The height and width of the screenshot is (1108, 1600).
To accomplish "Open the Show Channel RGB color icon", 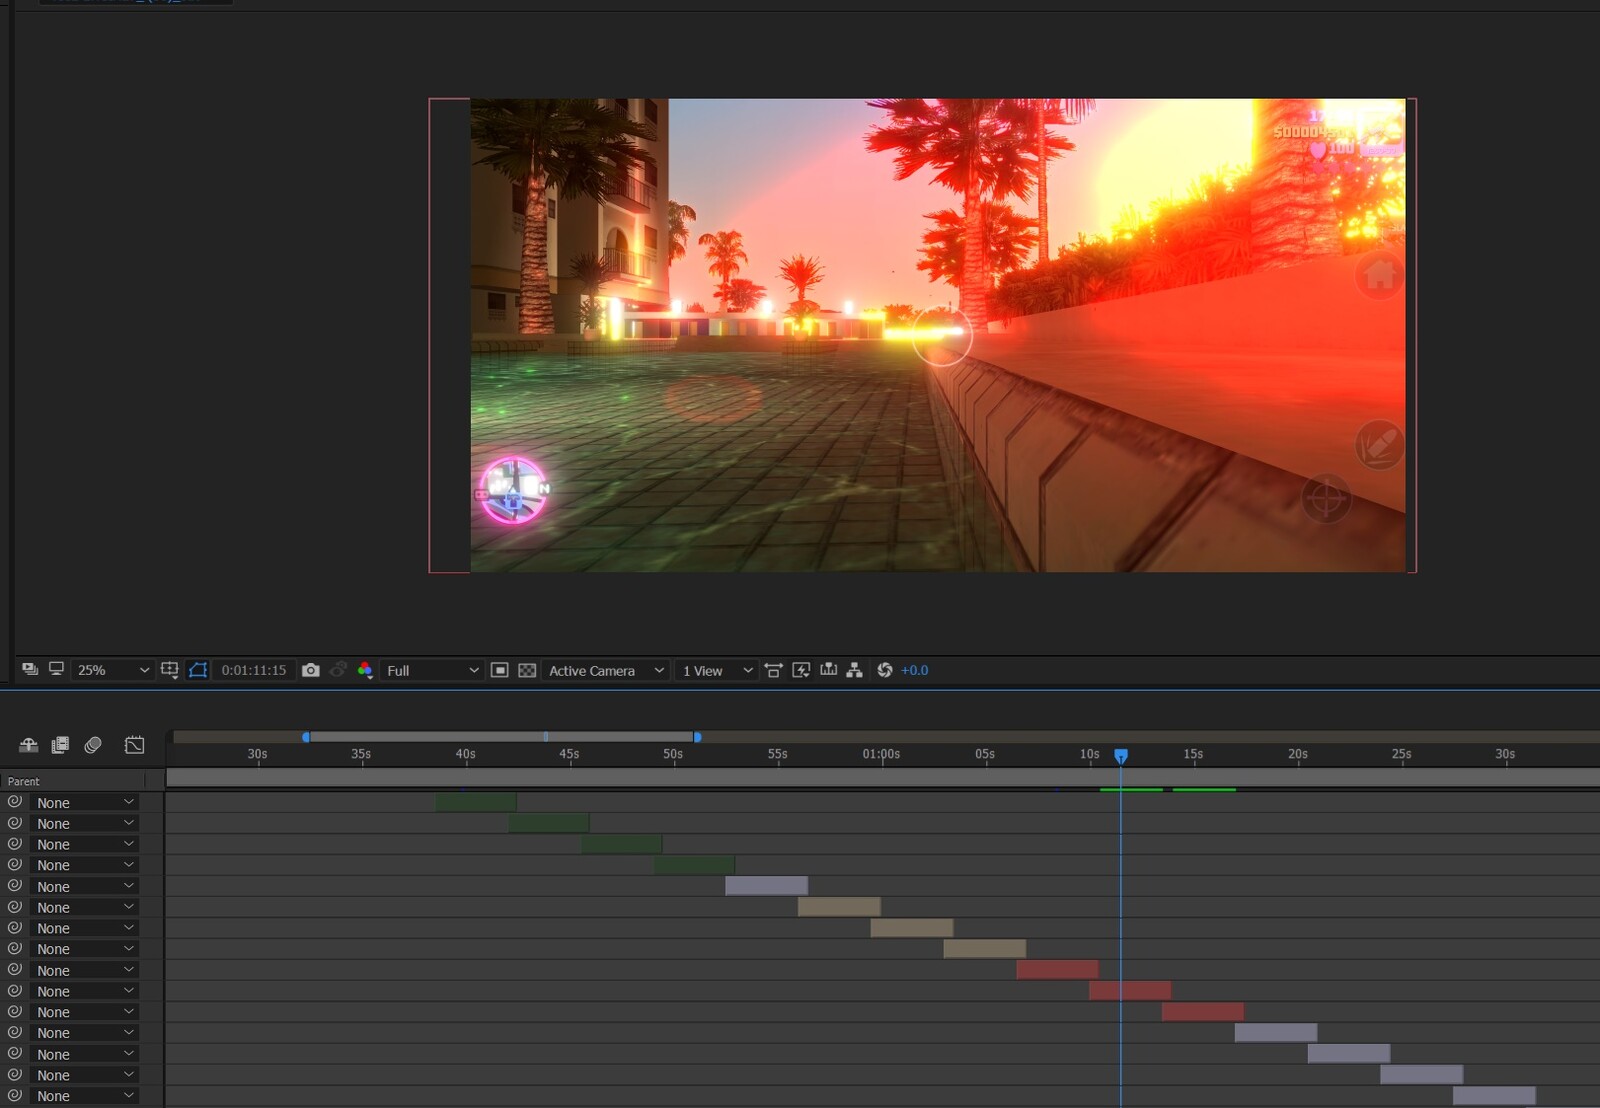I will click(x=365, y=670).
